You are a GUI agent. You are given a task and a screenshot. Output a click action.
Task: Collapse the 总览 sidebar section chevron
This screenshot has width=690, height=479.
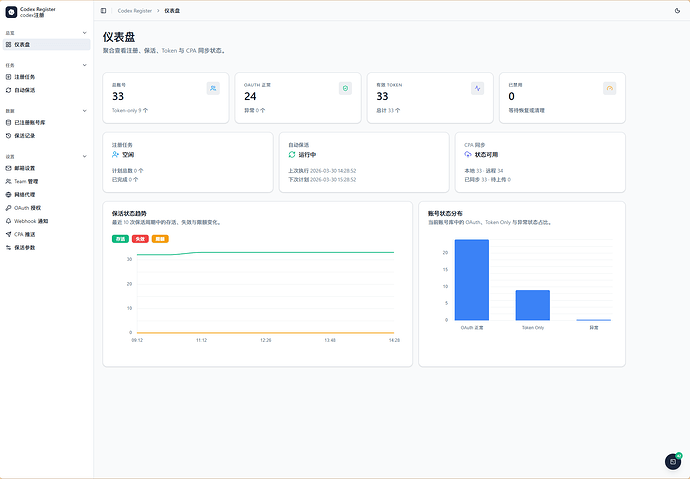click(85, 33)
